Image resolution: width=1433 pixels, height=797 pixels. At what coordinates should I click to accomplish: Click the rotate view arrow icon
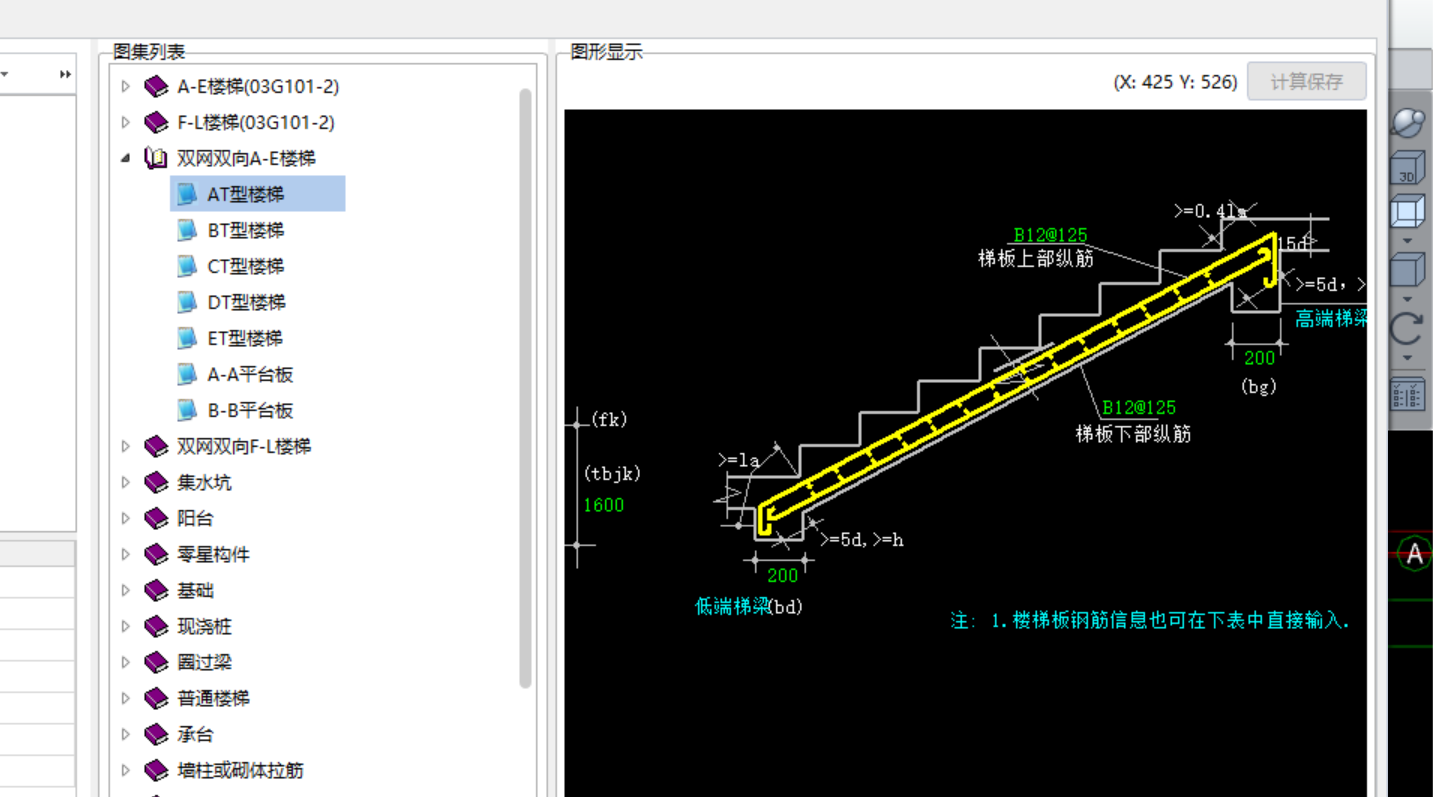point(1408,330)
